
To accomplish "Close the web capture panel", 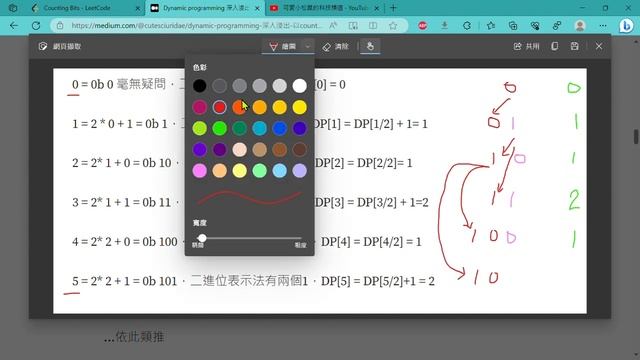I will pos(599,46).
